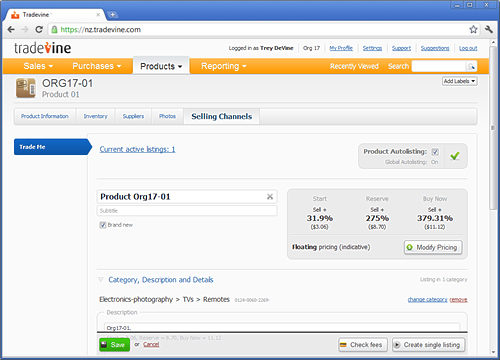Screen dimensions: 500x360
Task: Switch to the Photos tab
Action: pyautogui.click(x=167, y=116)
